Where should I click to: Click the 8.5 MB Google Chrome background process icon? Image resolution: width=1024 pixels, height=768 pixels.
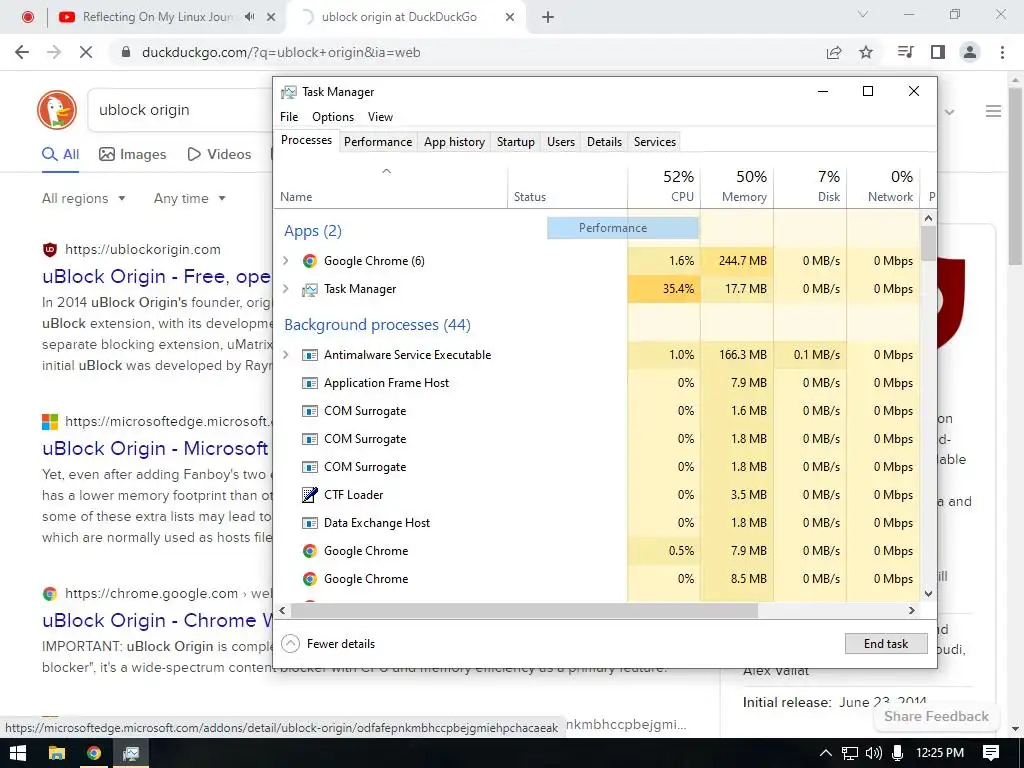point(310,579)
